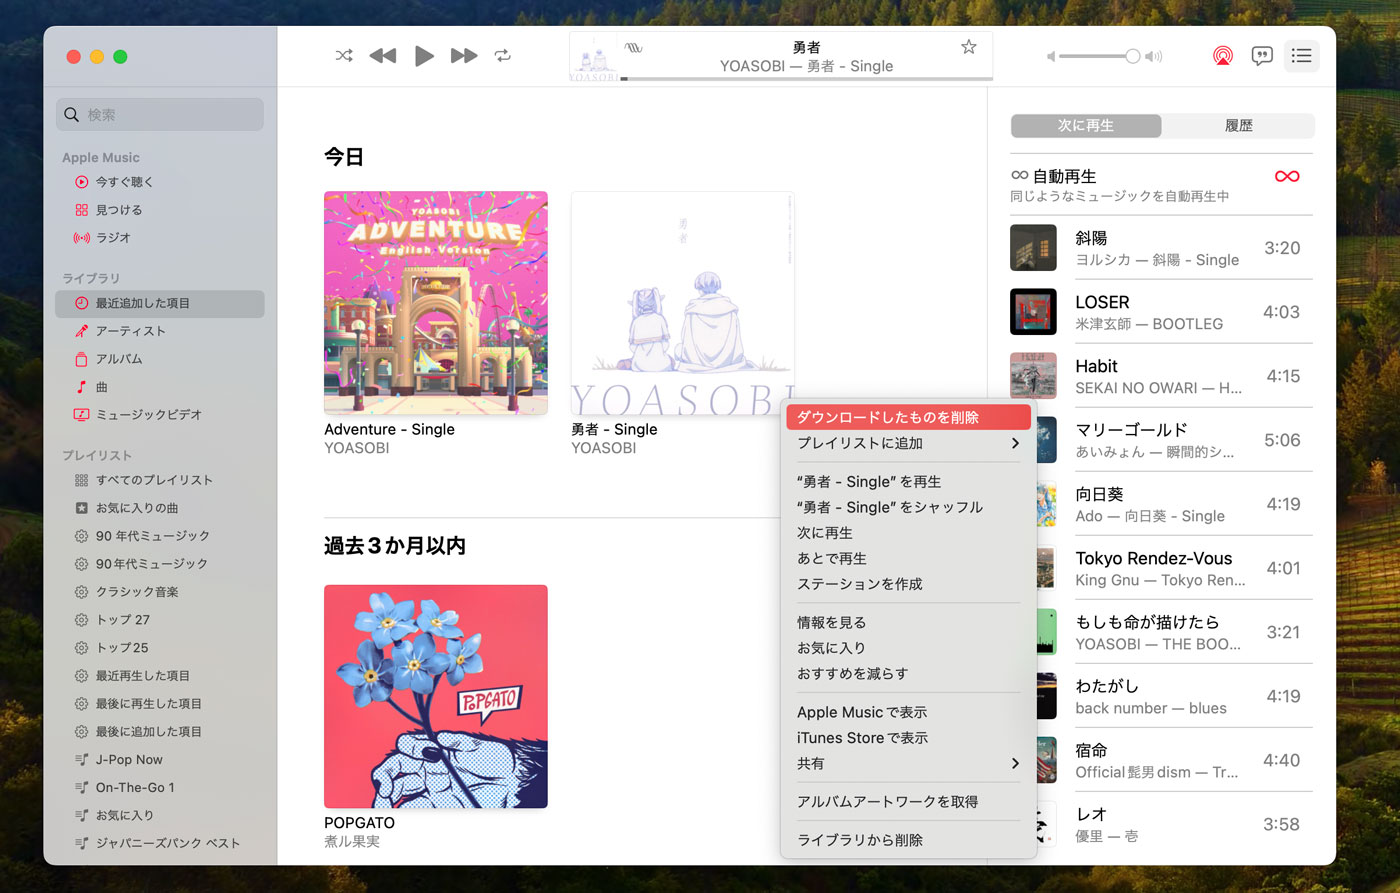
Task: Start playback with the play button
Action: (x=424, y=56)
